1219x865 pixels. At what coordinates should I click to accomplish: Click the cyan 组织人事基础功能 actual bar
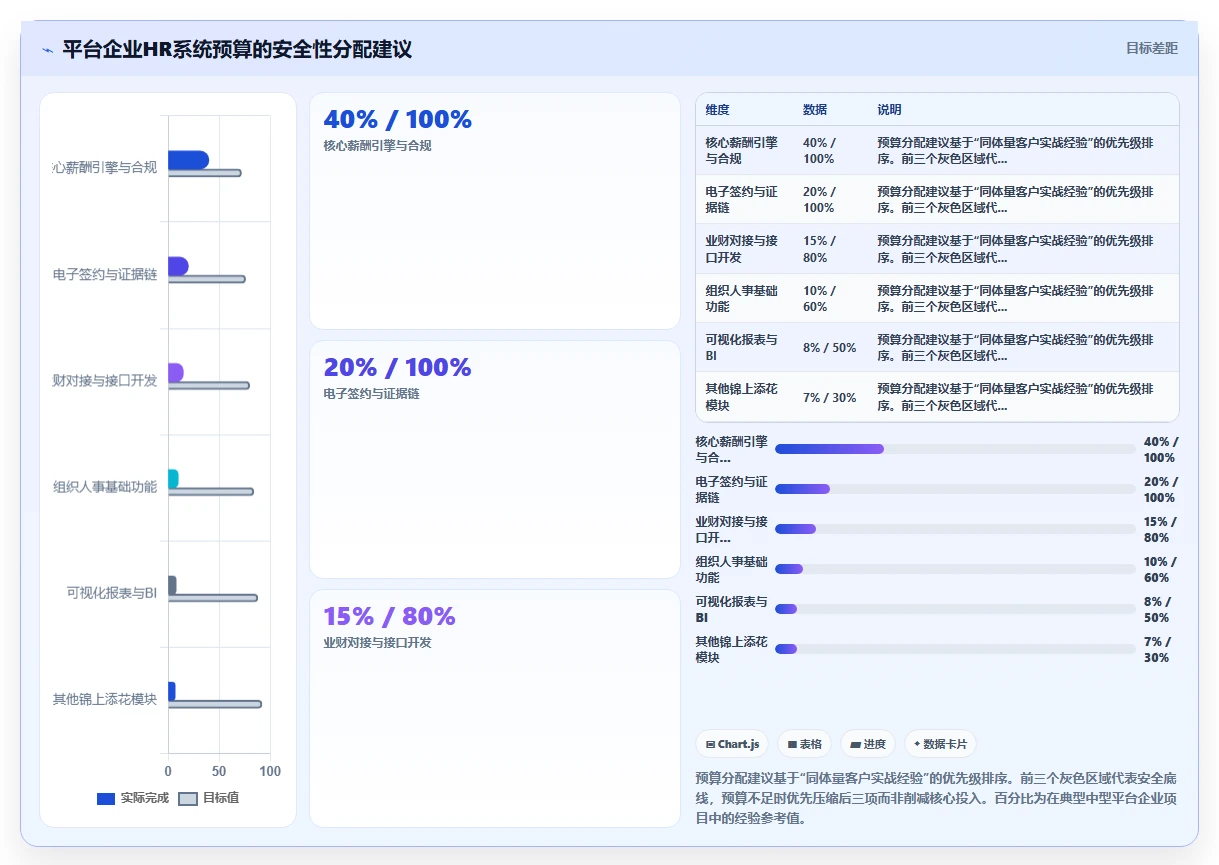pyautogui.click(x=173, y=479)
